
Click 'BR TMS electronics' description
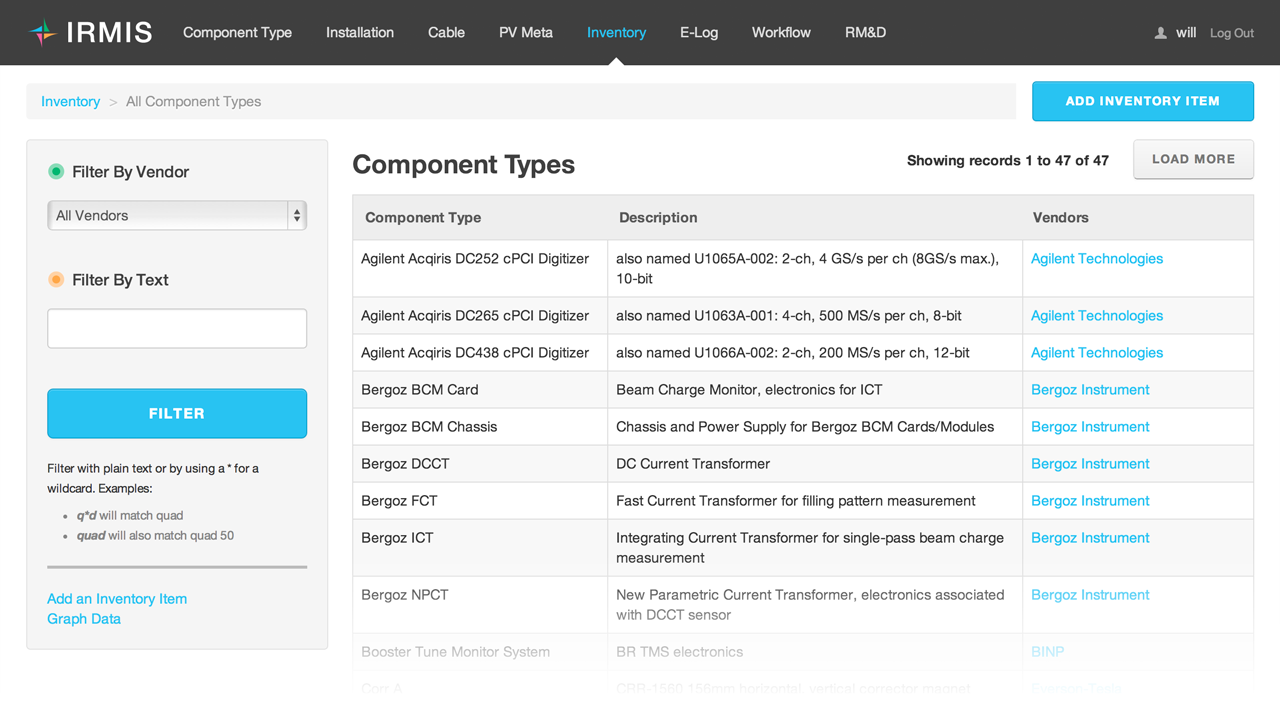pyautogui.click(x=679, y=652)
